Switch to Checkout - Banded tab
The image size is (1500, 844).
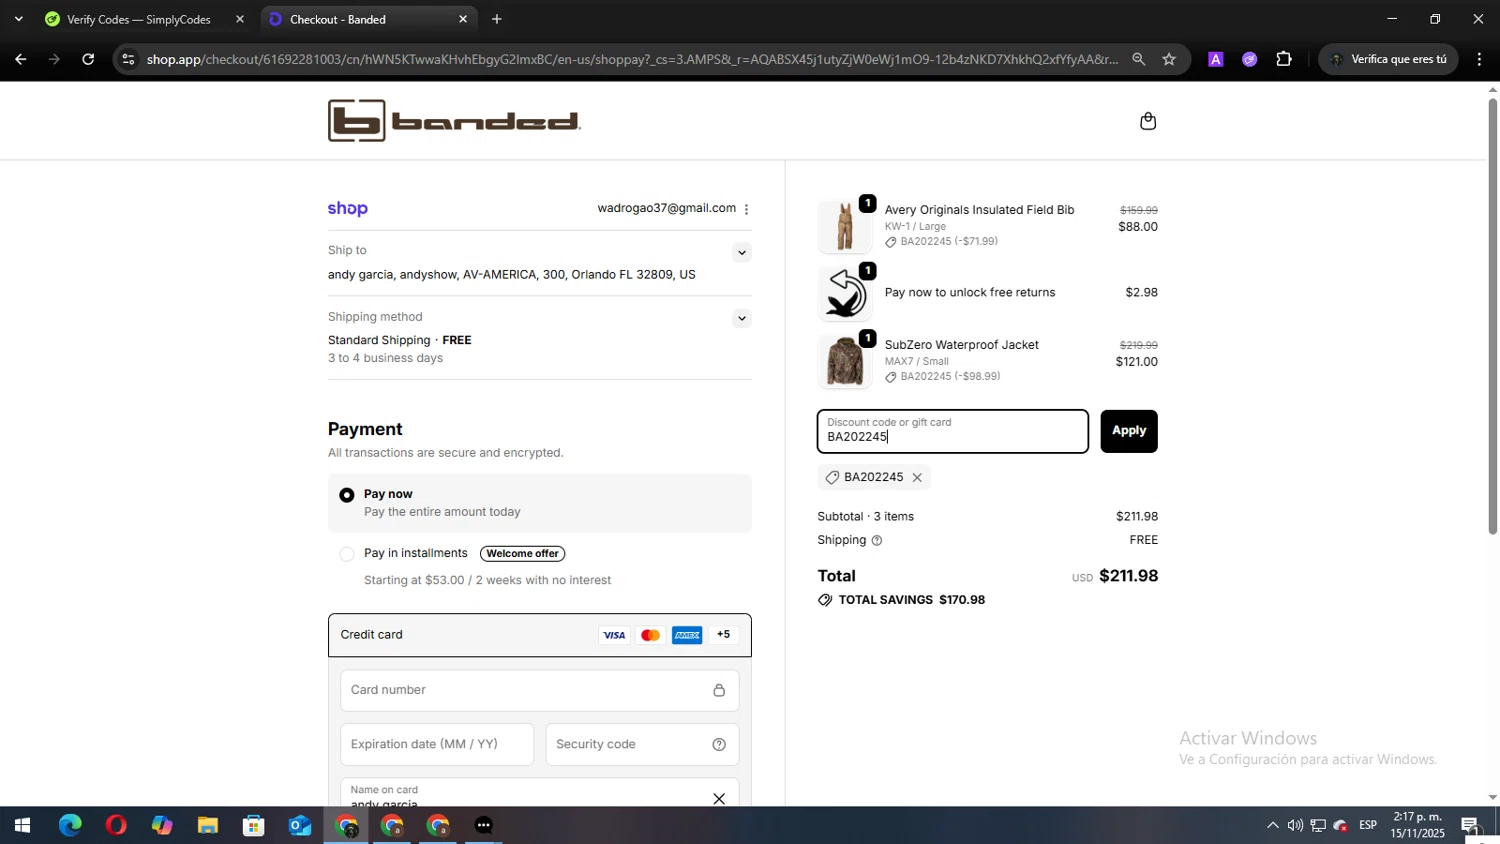coord(368,19)
